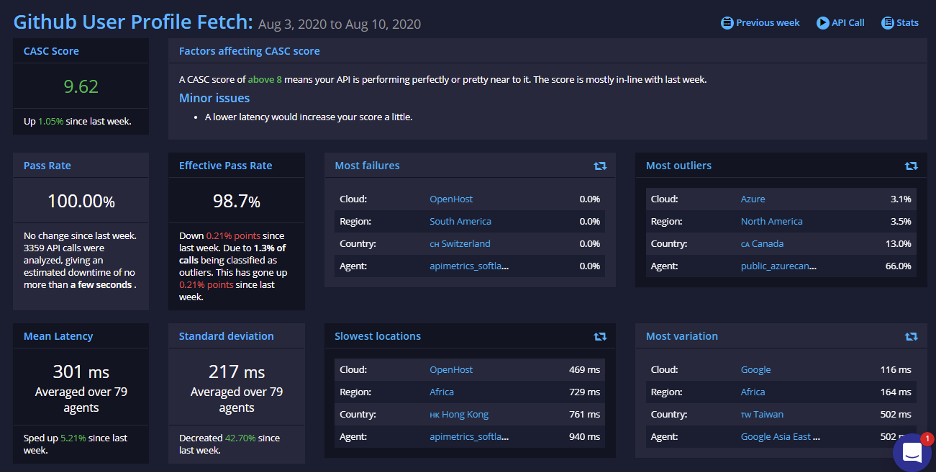Open OpenHost in Most failures
936x472 pixels.
451,199
